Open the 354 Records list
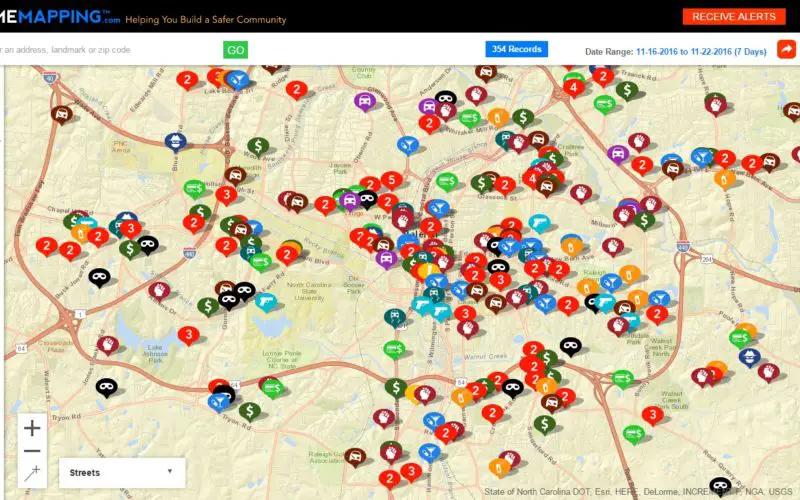This screenshot has height=500, width=800. click(x=516, y=49)
